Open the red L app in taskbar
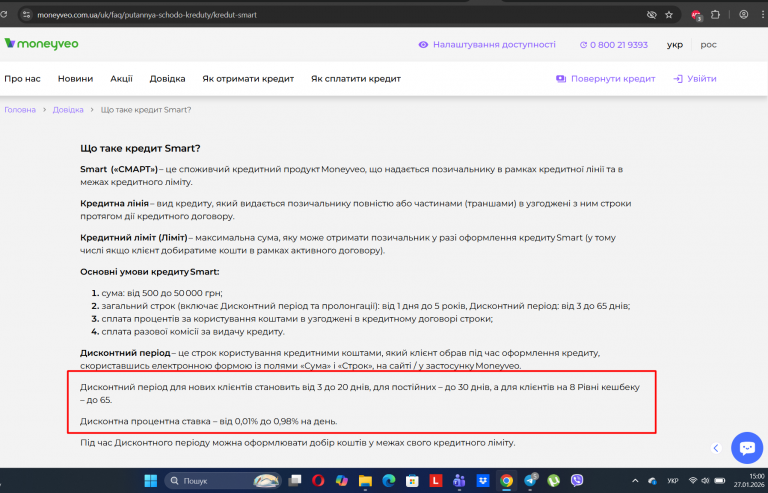Viewport: 768px width, 493px height. (x=435, y=481)
